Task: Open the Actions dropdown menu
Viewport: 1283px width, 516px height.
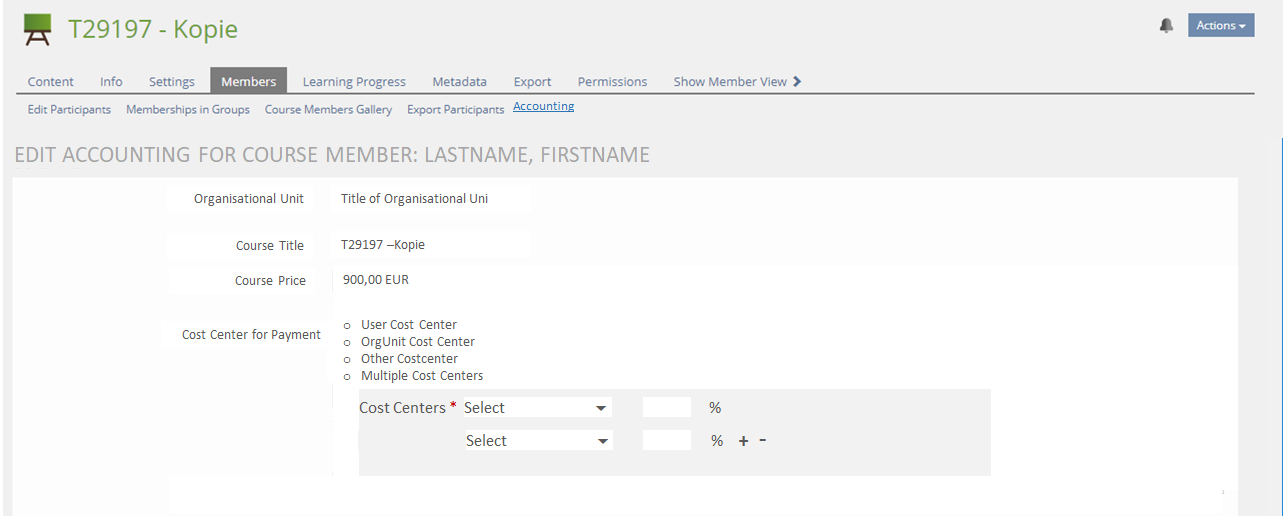Action: click(x=1220, y=26)
